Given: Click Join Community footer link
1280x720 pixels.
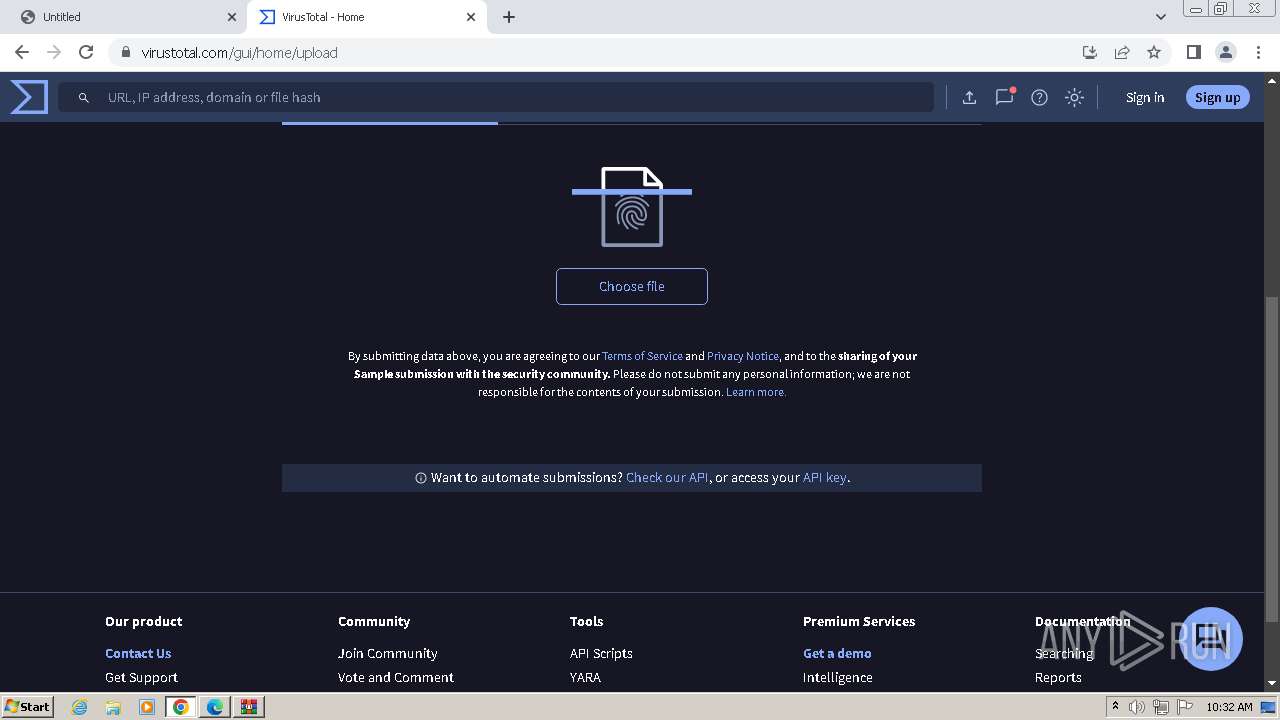Looking at the screenshot, I should point(388,653).
